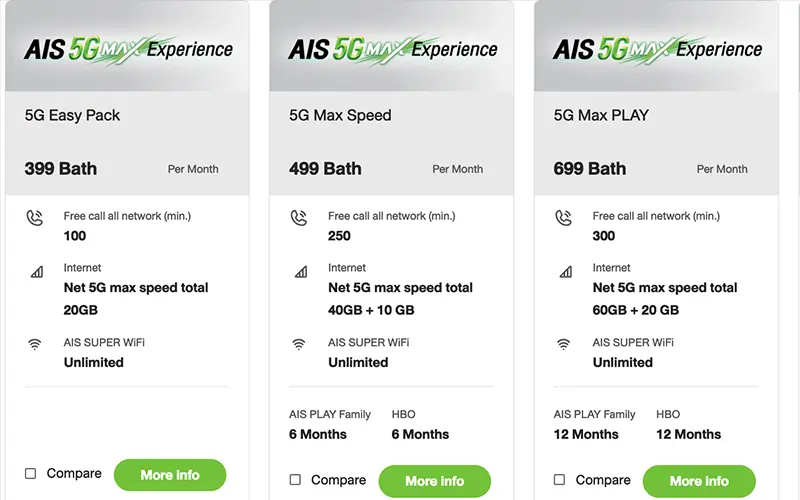This screenshot has width=800, height=500.
Task: Click the phone call icon in 5G Max Speed
Action: (299, 218)
